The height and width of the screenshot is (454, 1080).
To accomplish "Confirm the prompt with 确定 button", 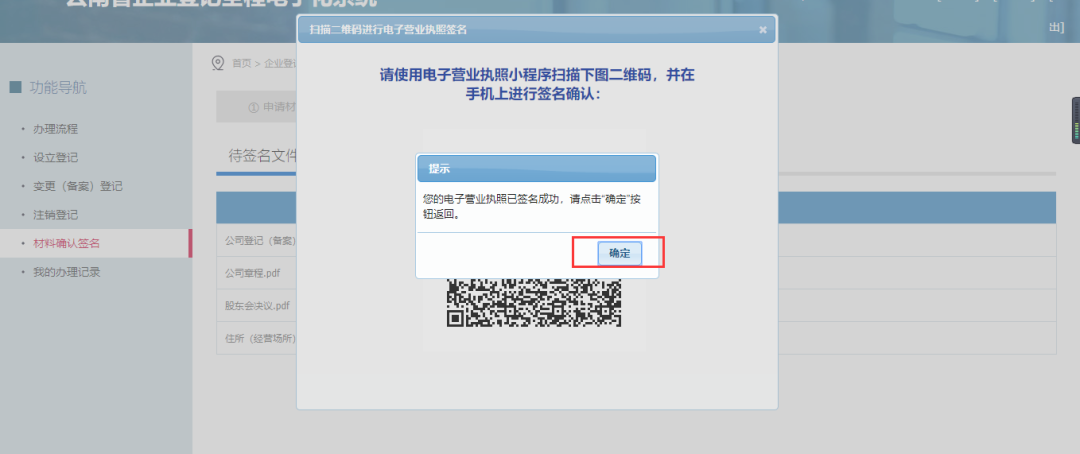I will (619, 253).
